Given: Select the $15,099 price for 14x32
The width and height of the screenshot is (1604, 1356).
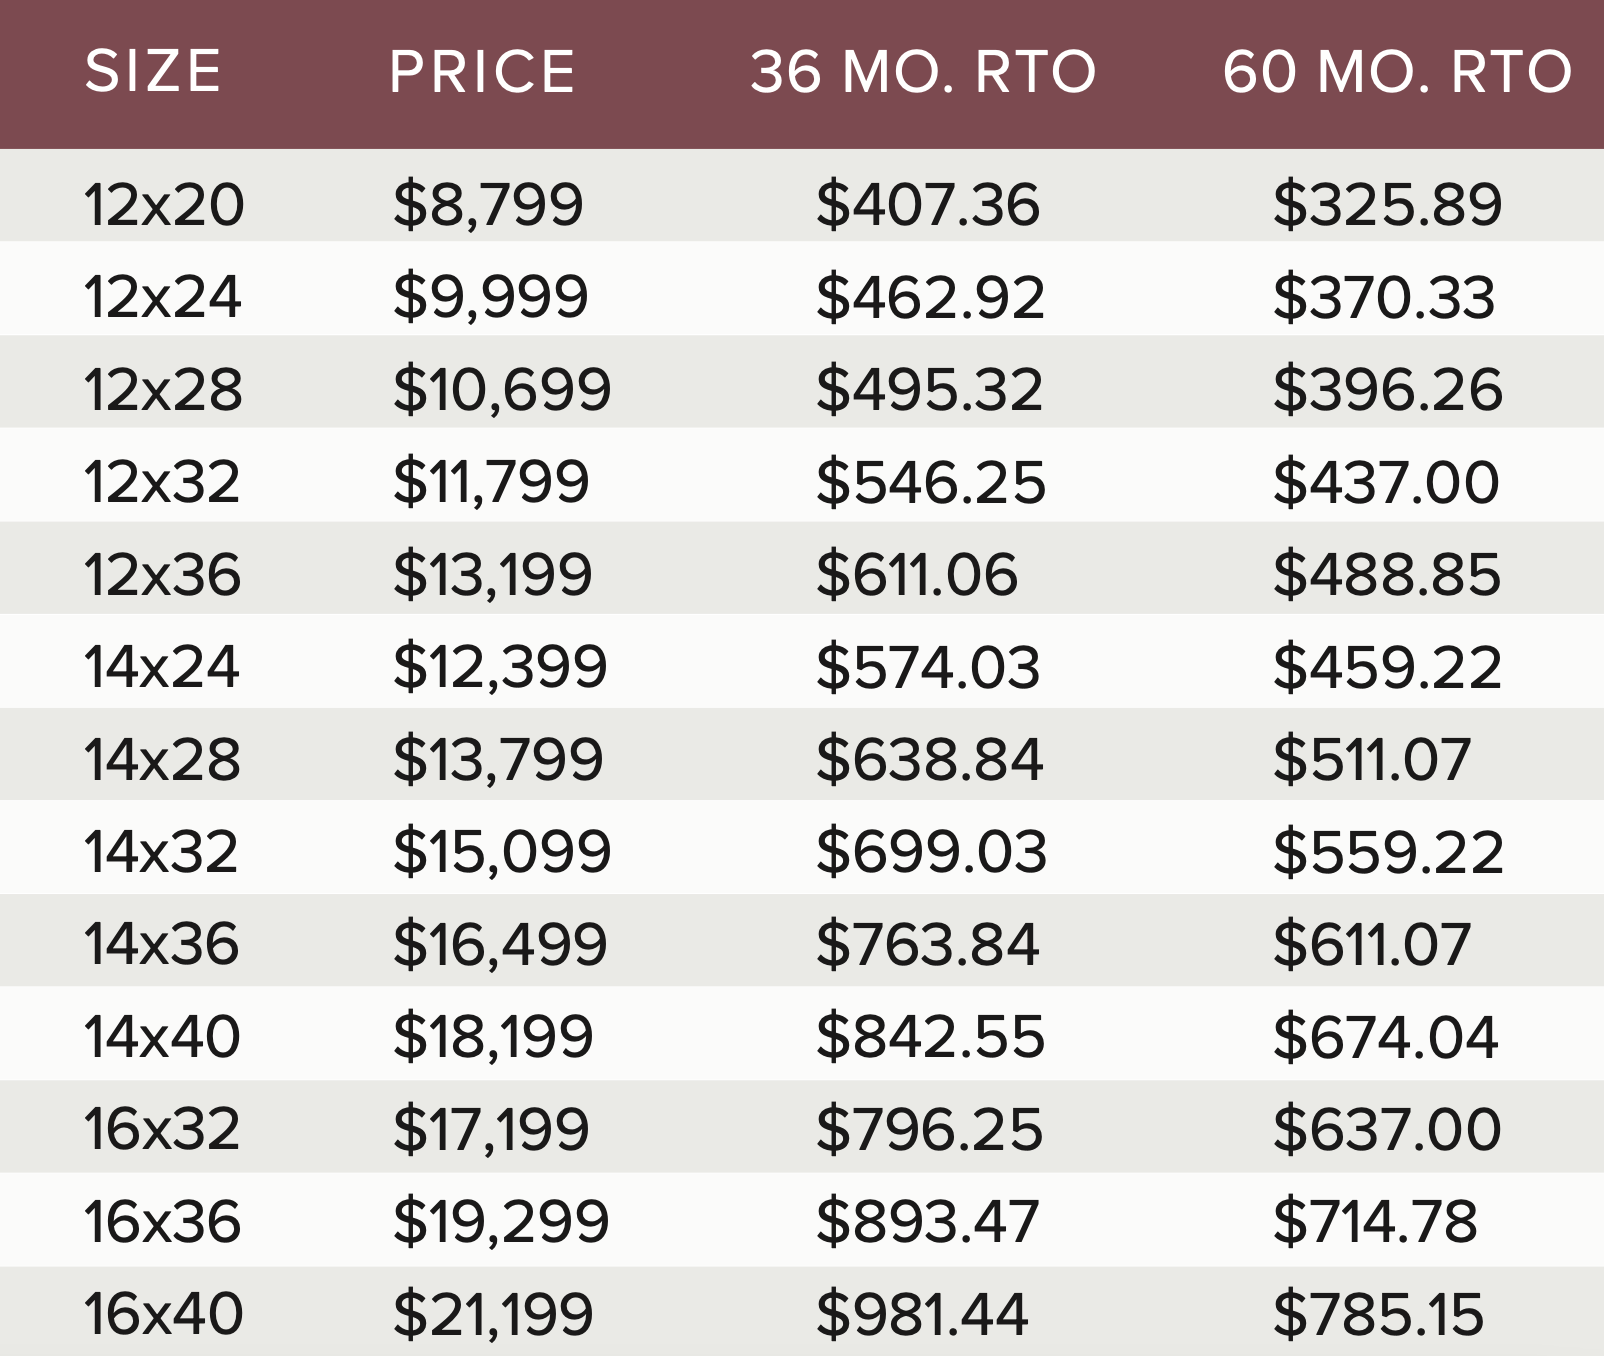Looking at the screenshot, I should point(501,851).
